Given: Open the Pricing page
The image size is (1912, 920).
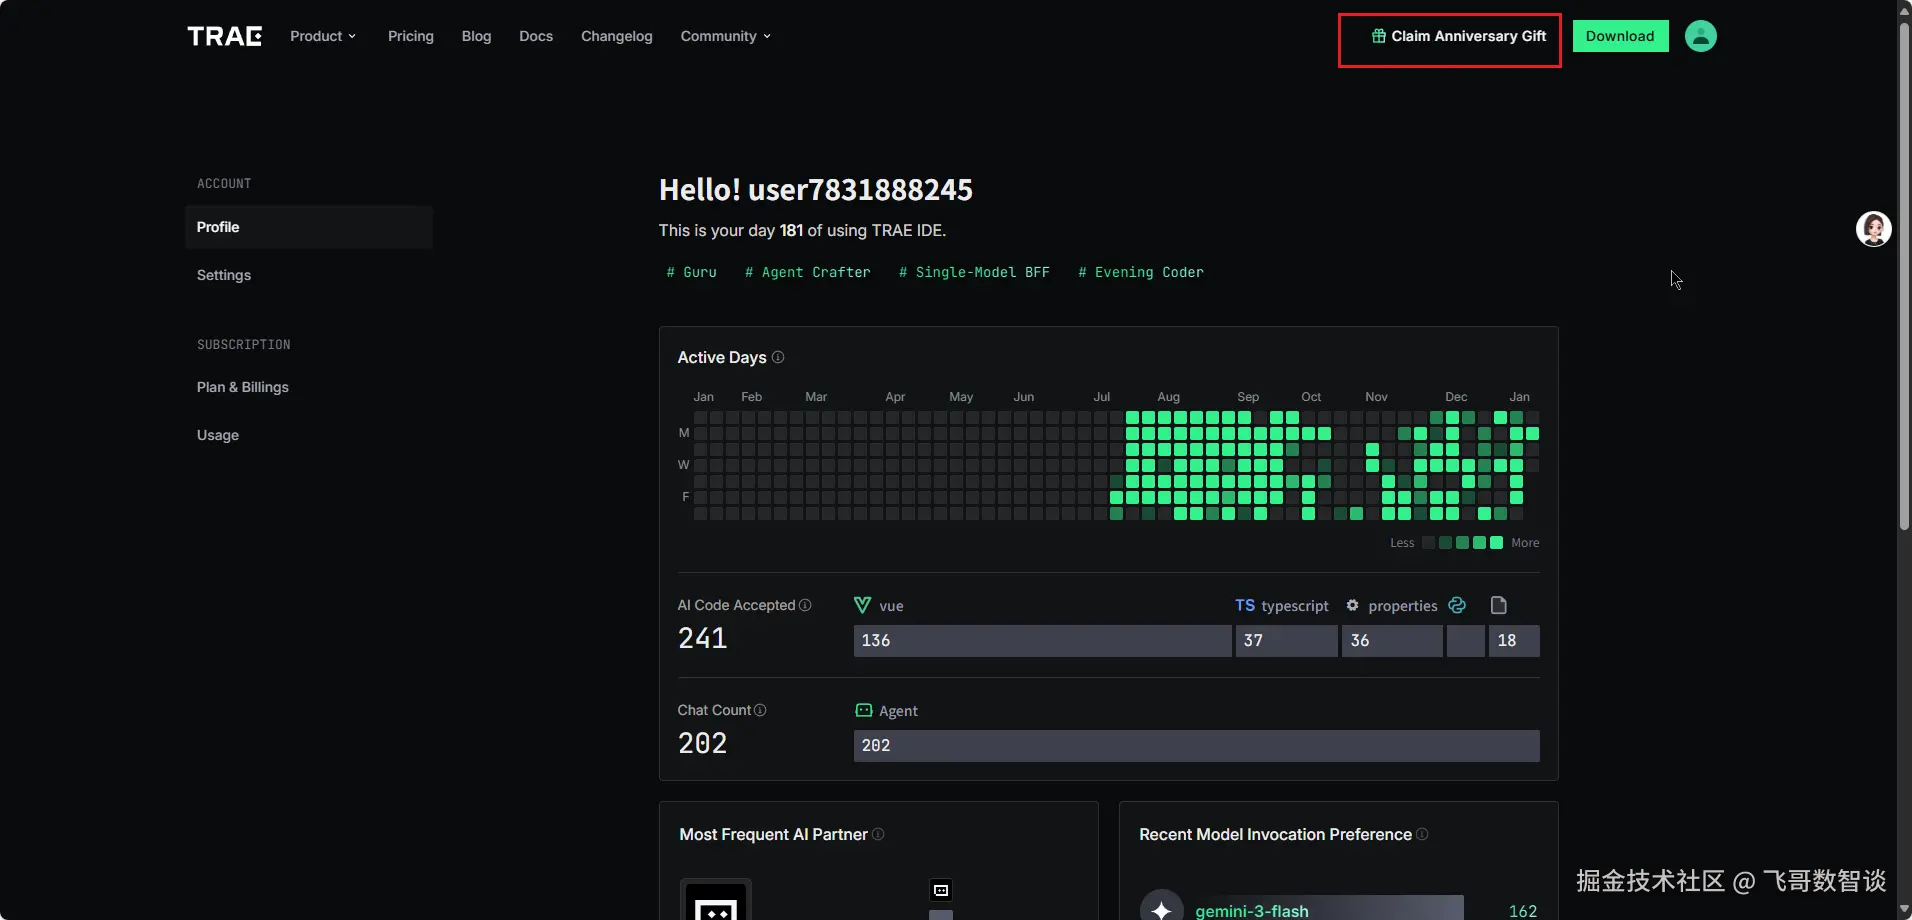Looking at the screenshot, I should [411, 36].
